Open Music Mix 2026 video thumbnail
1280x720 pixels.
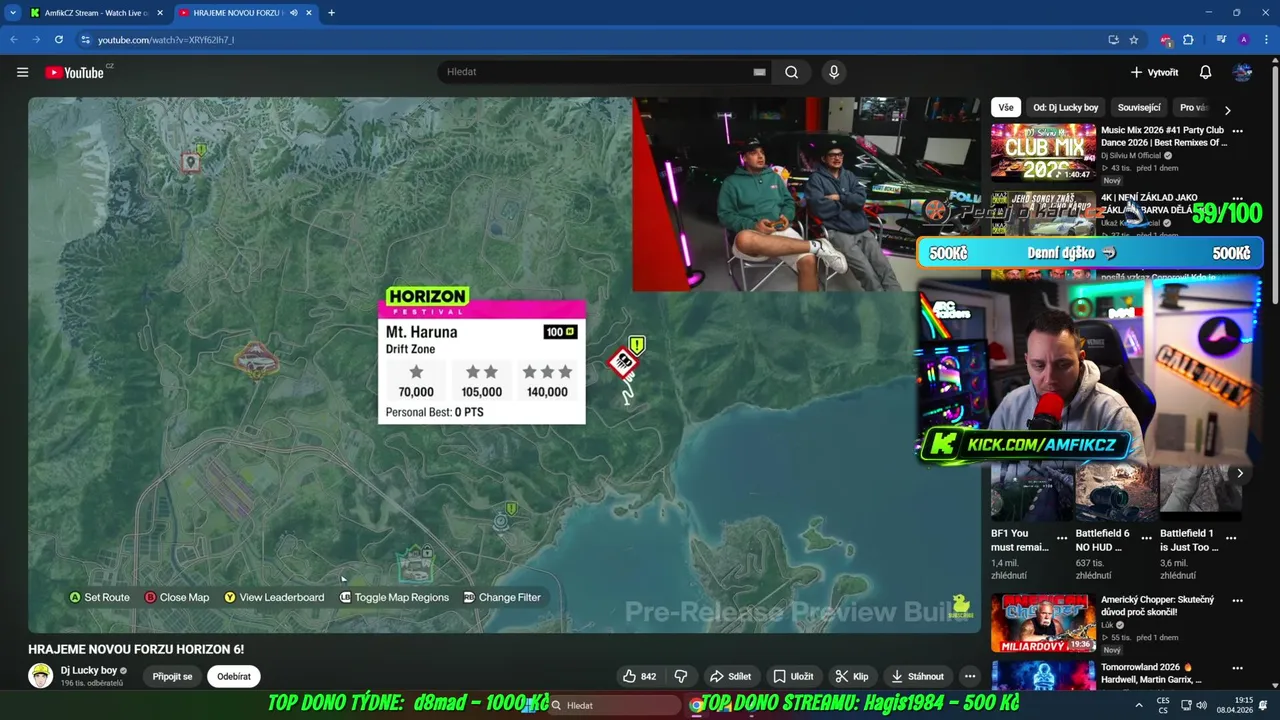pos(1043,153)
